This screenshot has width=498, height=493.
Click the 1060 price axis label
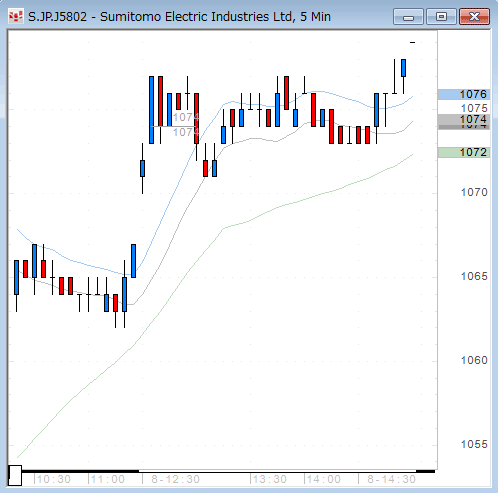coord(474,360)
